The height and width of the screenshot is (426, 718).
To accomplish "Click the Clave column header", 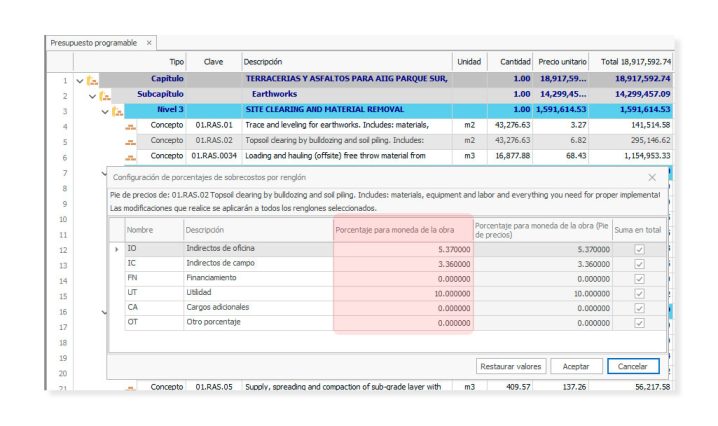I will click(x=213, y=62).
